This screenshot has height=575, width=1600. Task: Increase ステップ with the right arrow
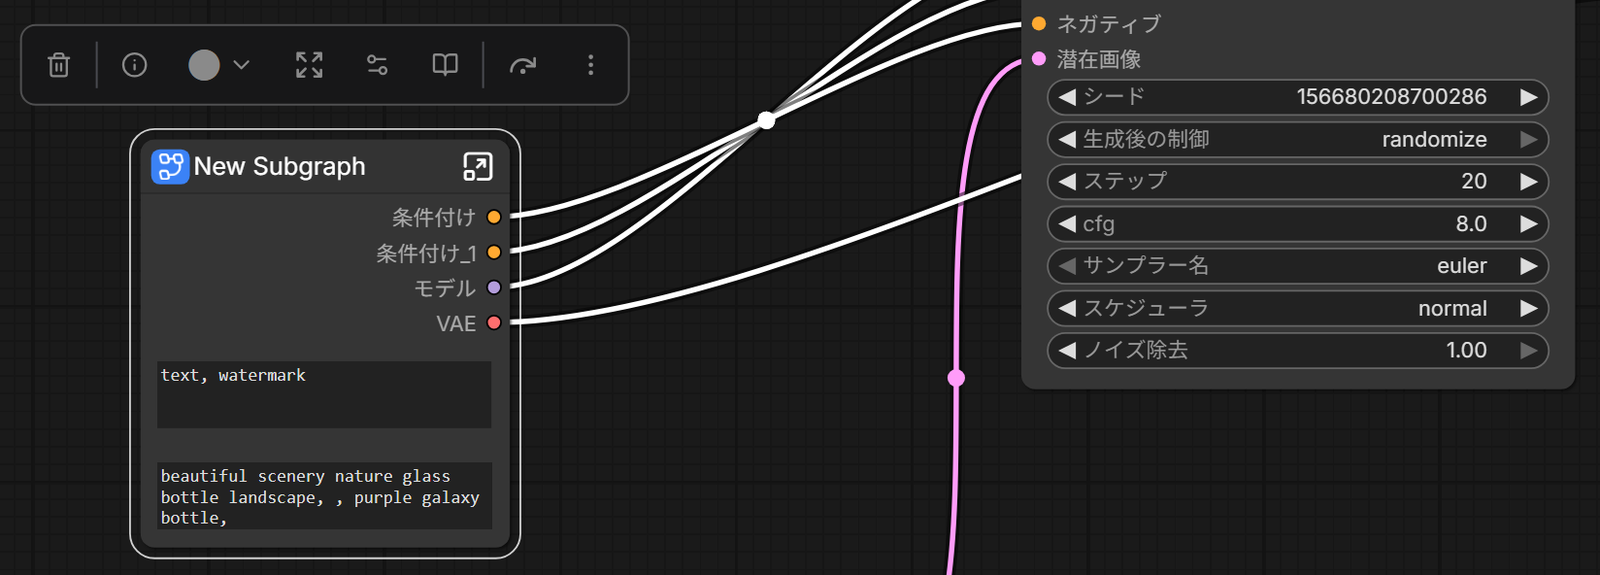point(1528,181)
